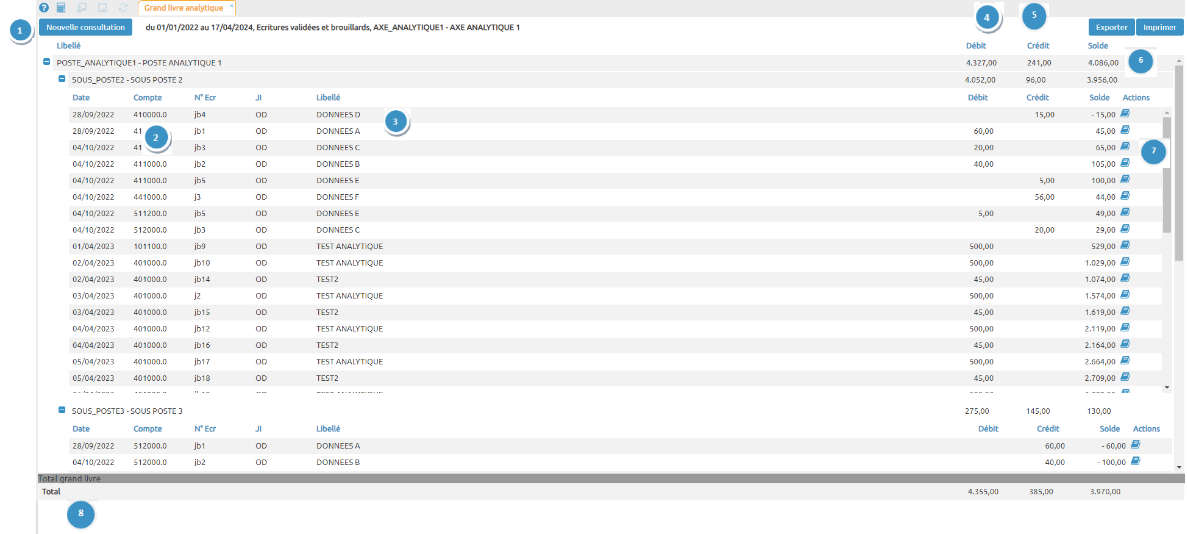Click action icon for jb9 TEST ANALYTIQUE row
The height and width of the screenshot is (534, 1187).
(1125, 245)
